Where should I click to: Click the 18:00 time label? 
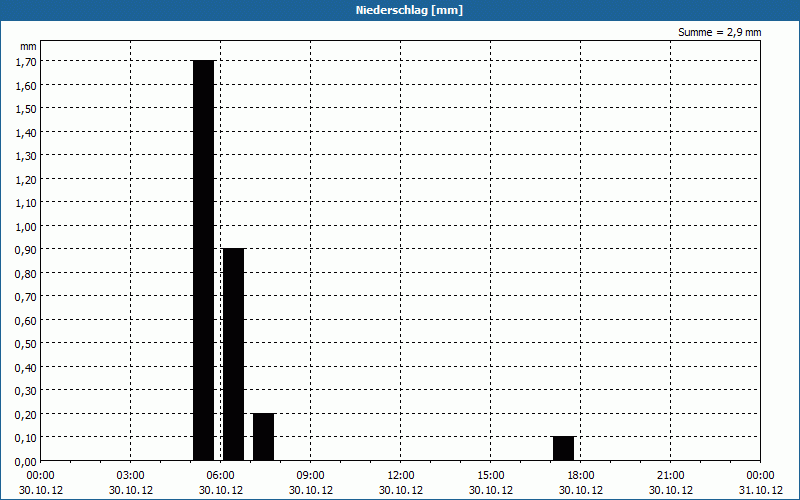click(581, 475)
